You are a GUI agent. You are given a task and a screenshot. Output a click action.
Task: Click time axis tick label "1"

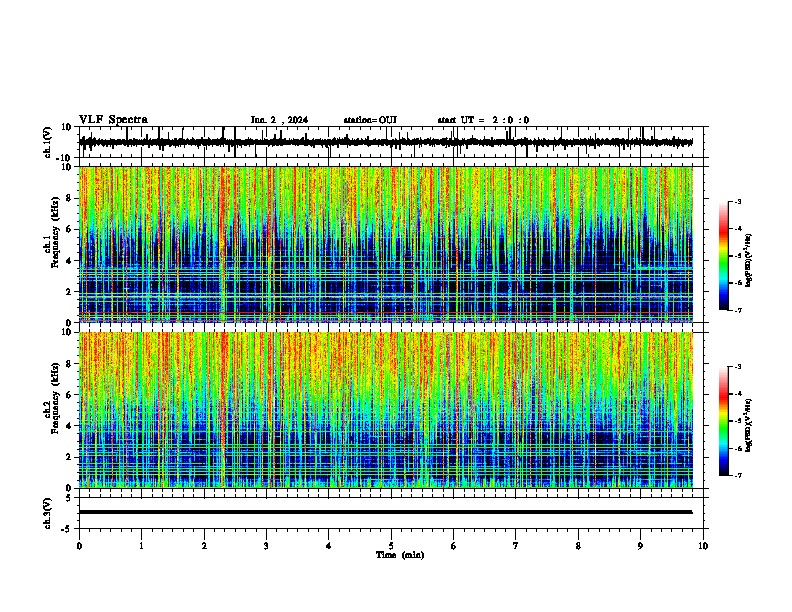point(141,546)
